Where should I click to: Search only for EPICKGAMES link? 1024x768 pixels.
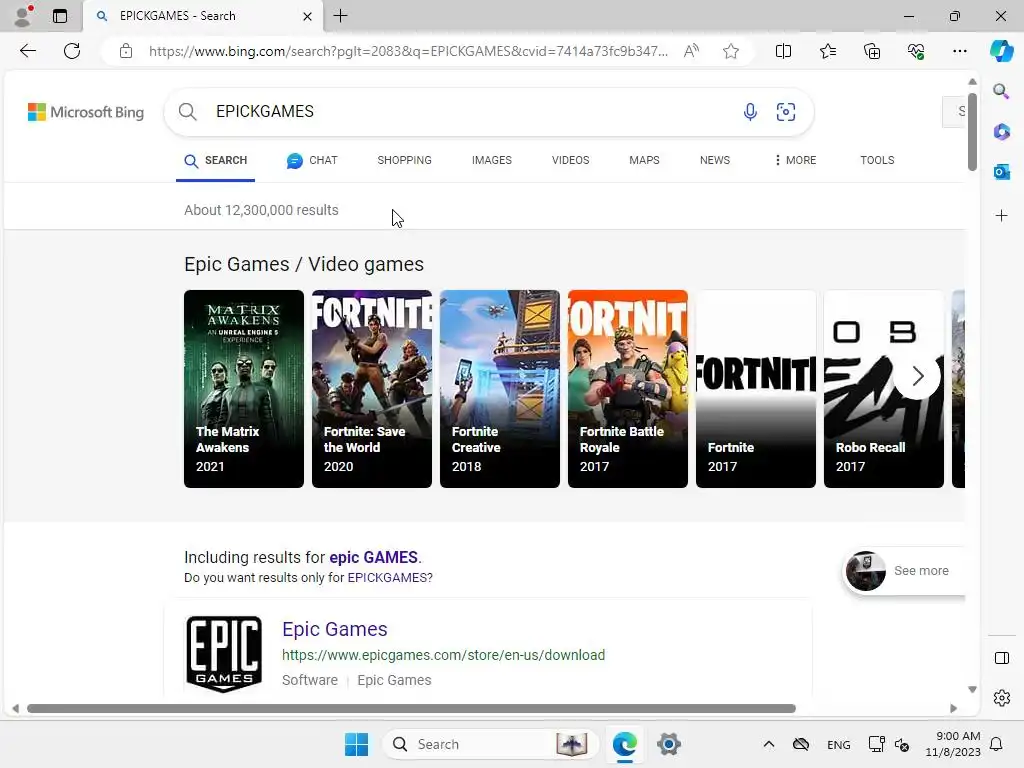click(388, 577)
